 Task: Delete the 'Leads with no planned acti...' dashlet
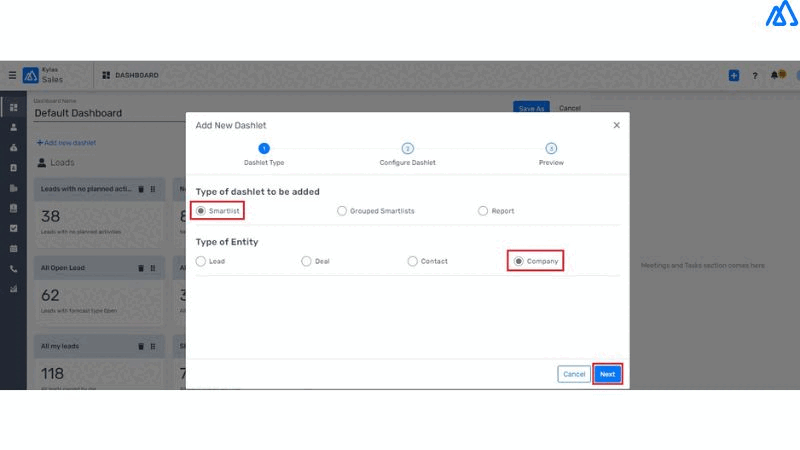coord(141,189)
